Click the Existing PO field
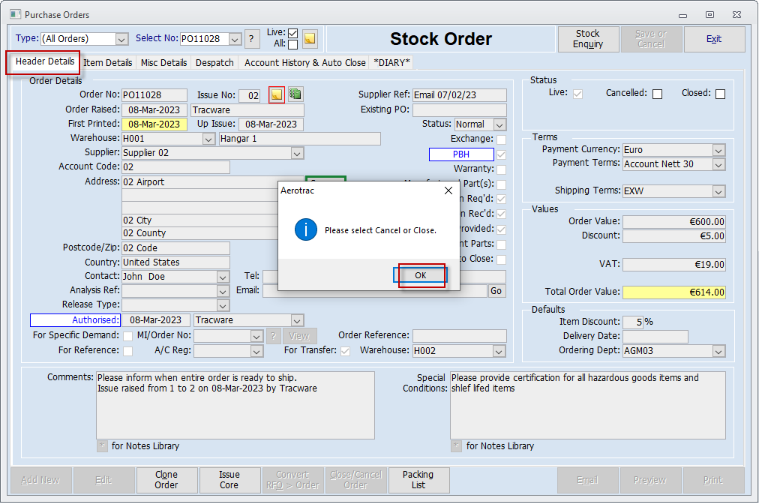 coord(459,110)
